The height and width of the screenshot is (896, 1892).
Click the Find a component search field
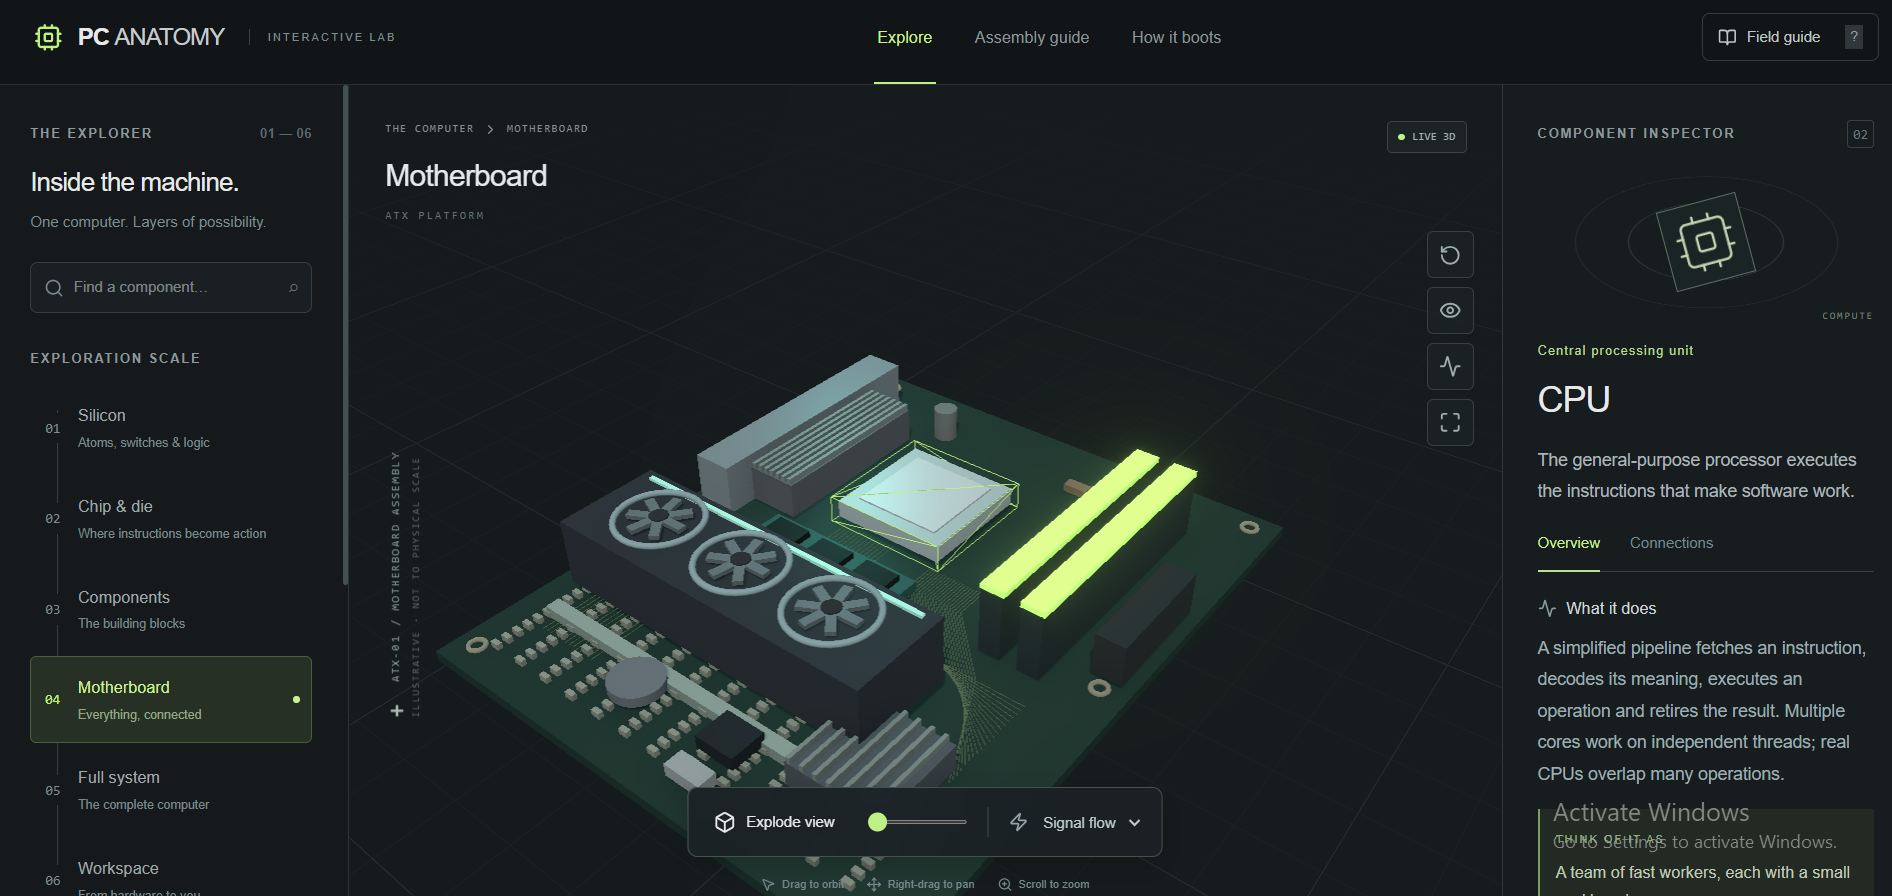click(x=171, y=288)
